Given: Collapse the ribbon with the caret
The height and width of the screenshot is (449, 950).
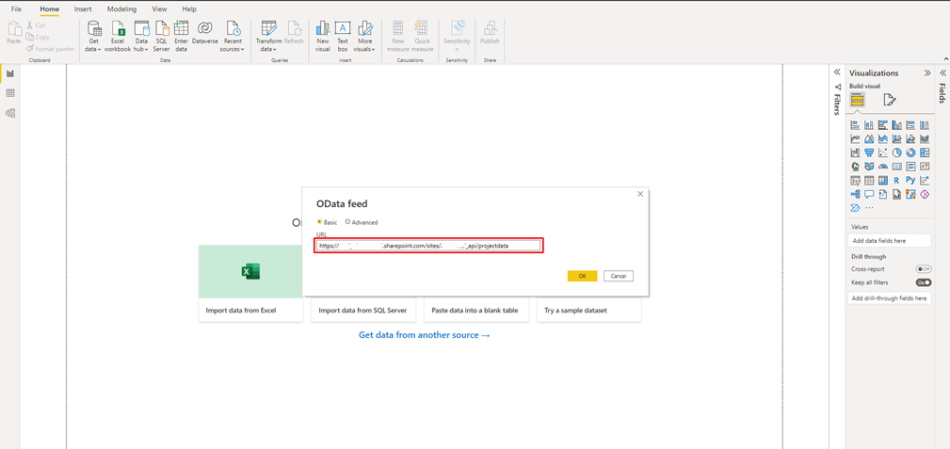Looking at the screenshot, I should [x=945, y=58].
